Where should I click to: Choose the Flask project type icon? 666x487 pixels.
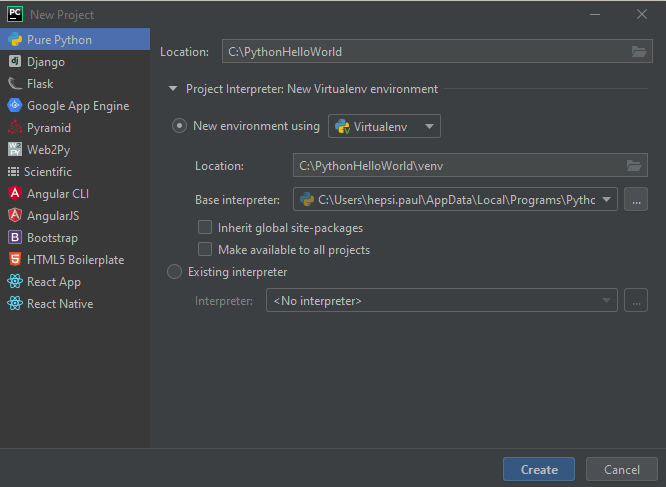click(15, 84)
